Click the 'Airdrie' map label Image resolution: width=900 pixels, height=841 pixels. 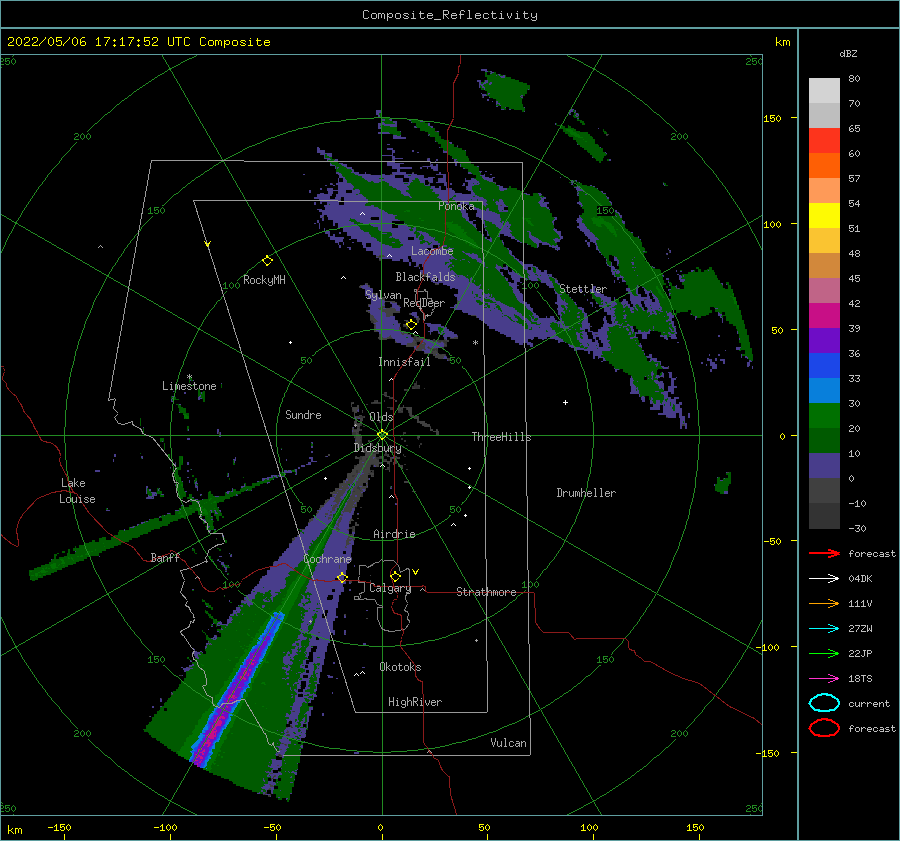(394, 534)
